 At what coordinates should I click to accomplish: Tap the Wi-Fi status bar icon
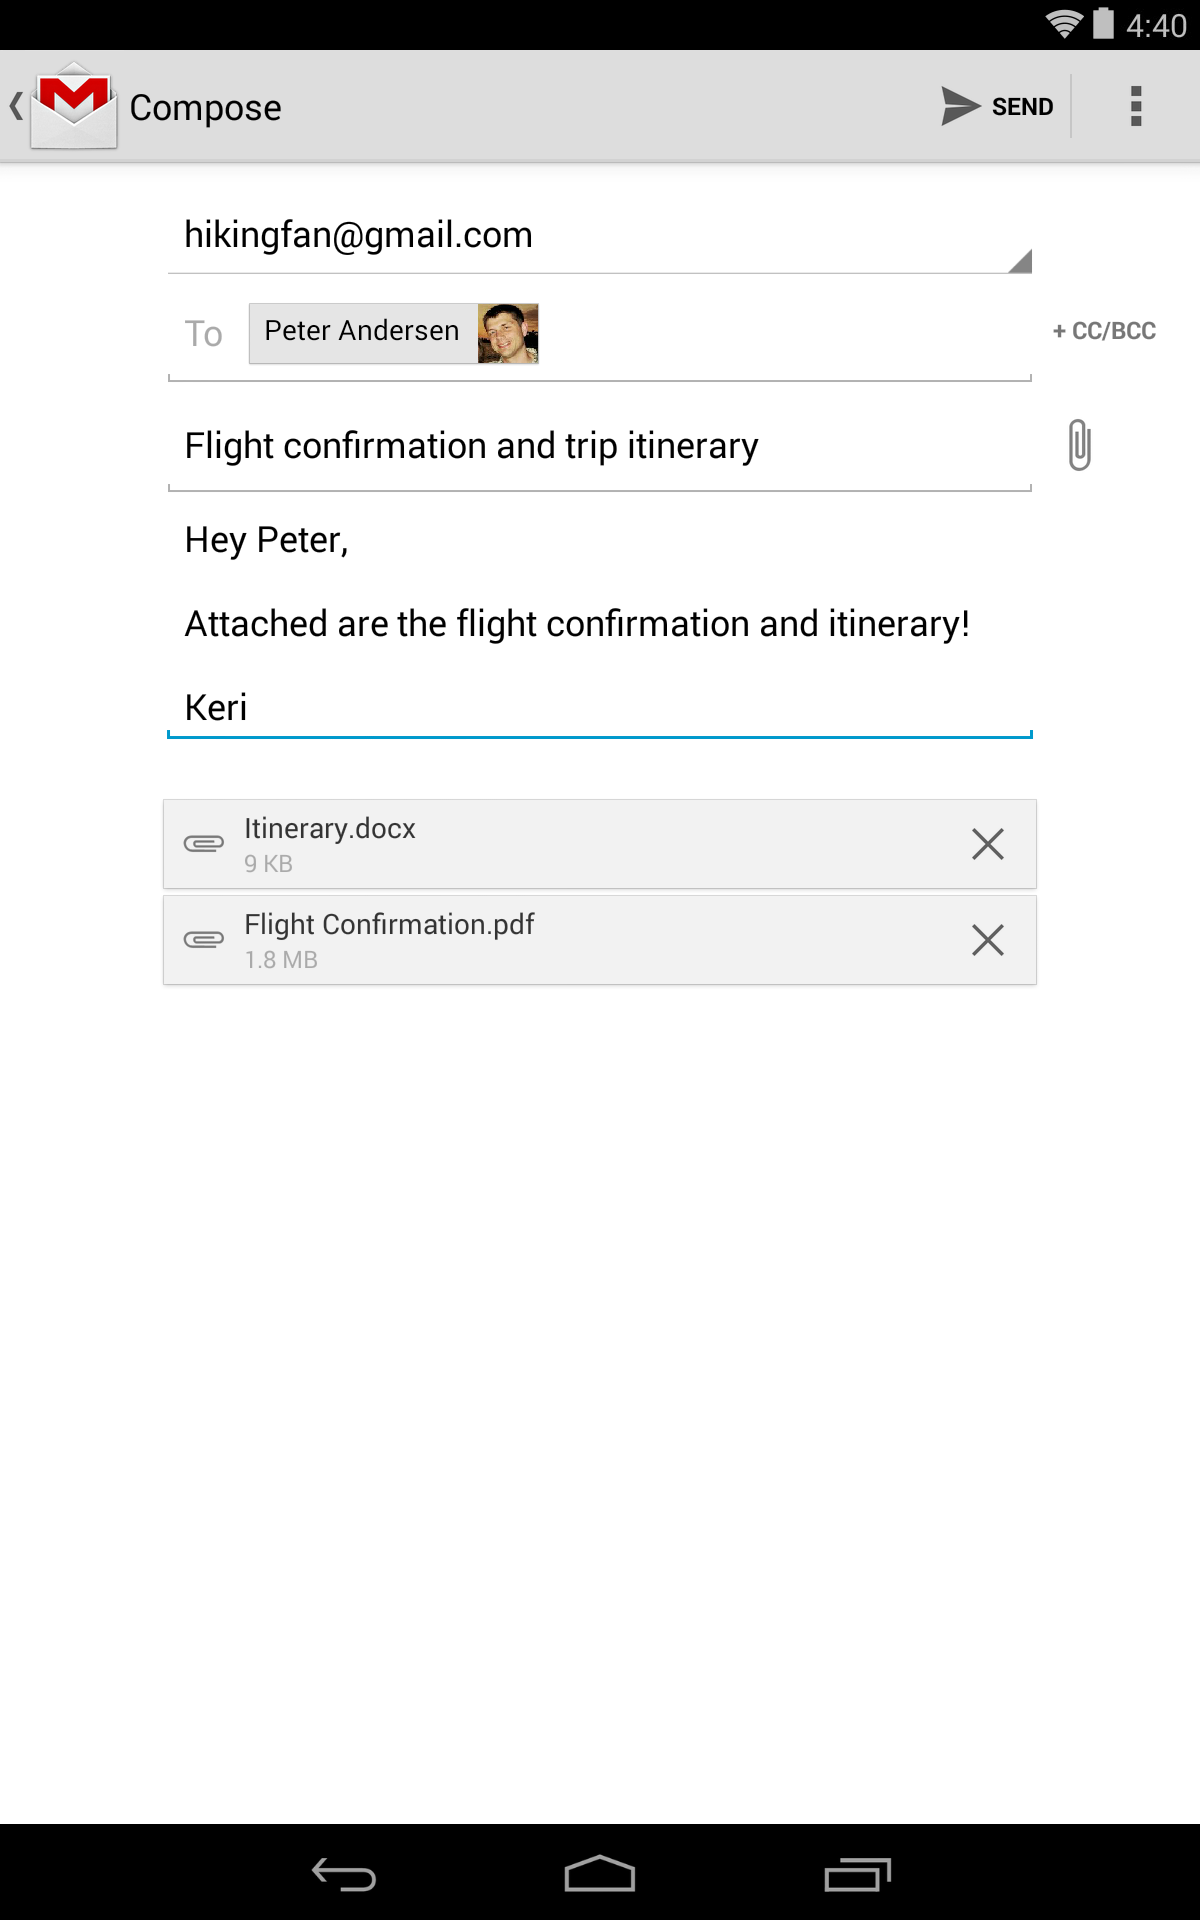pos(1064,24)
